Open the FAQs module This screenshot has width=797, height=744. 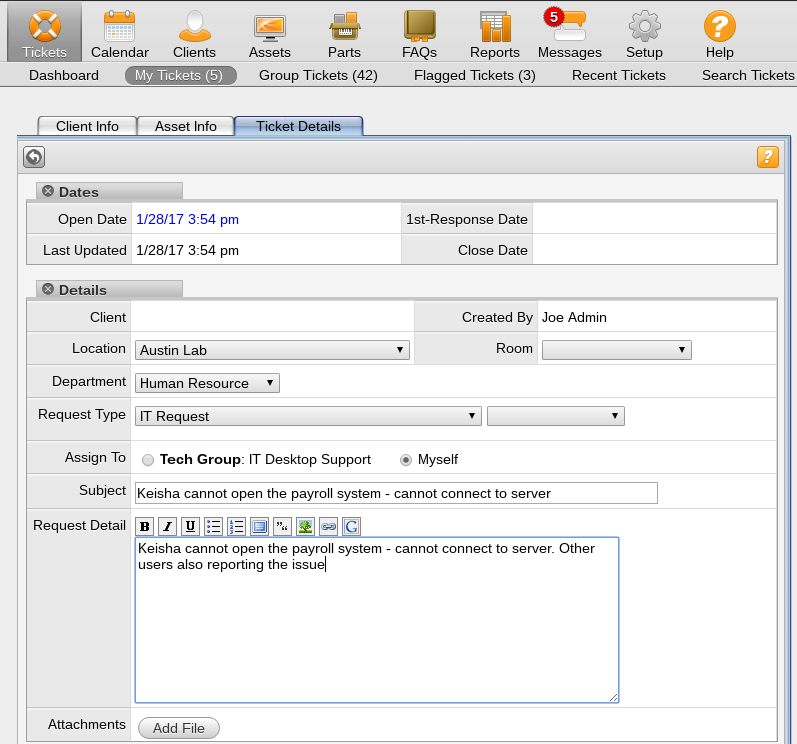pos(419,34)
